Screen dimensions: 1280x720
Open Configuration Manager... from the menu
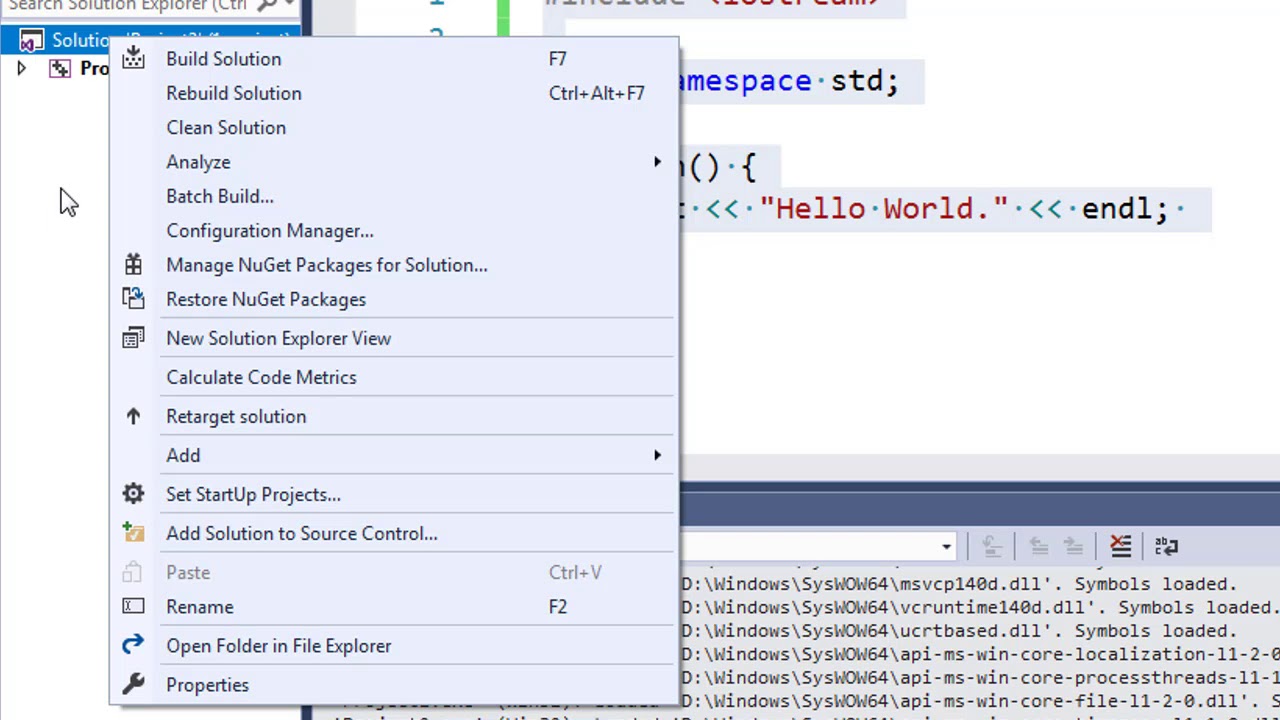pos(394,230)
